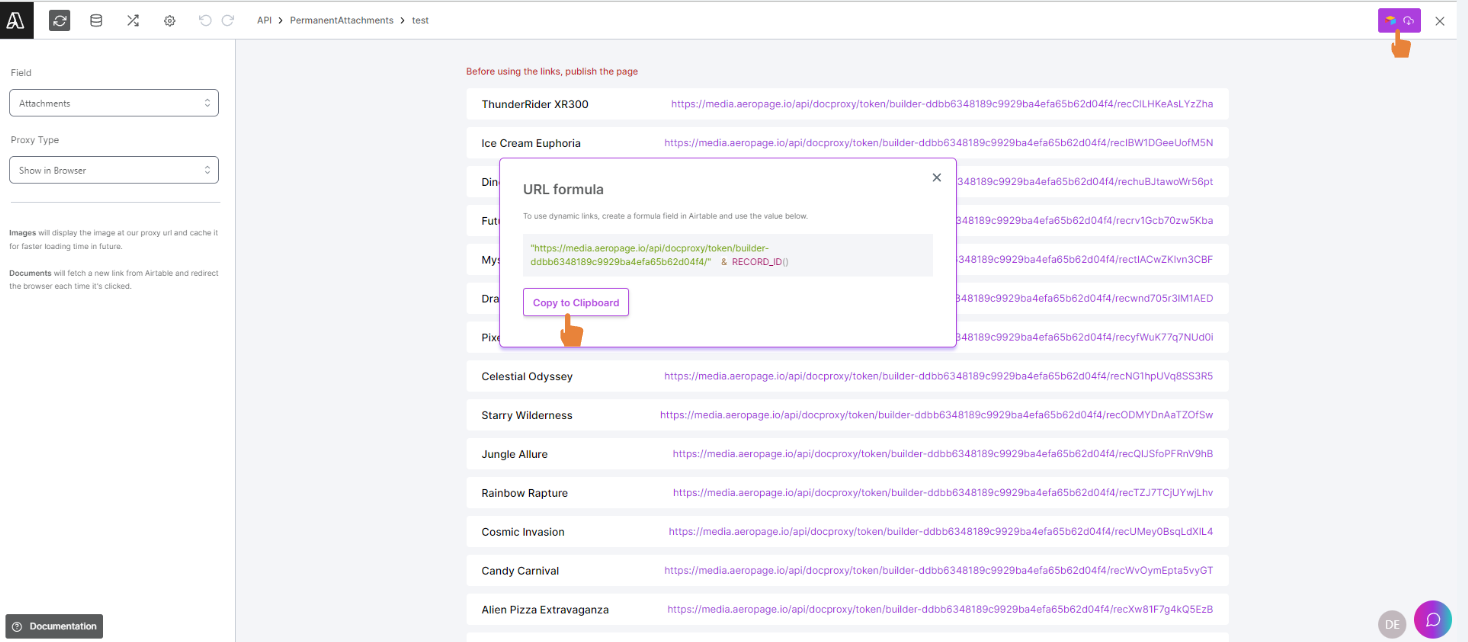Click Alien Pizza Extravaganza row name
Viewport: 1468px width, 642px height.
click(545, 609)
